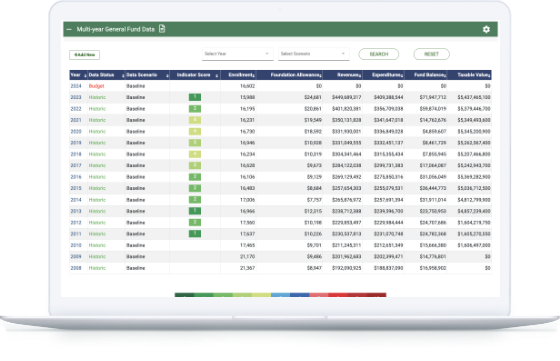This screenshot has width=560, height=361.
Task: Sort the Data Status column
Action: click(123, 76)
